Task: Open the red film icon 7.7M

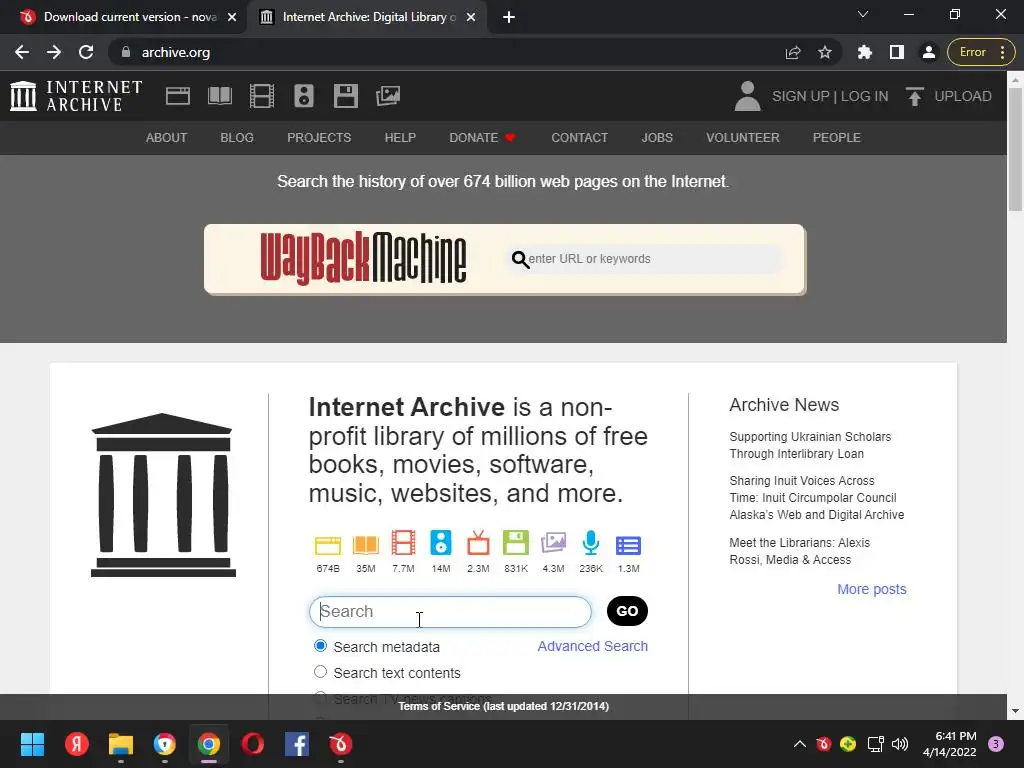Action: click(404, 543)
